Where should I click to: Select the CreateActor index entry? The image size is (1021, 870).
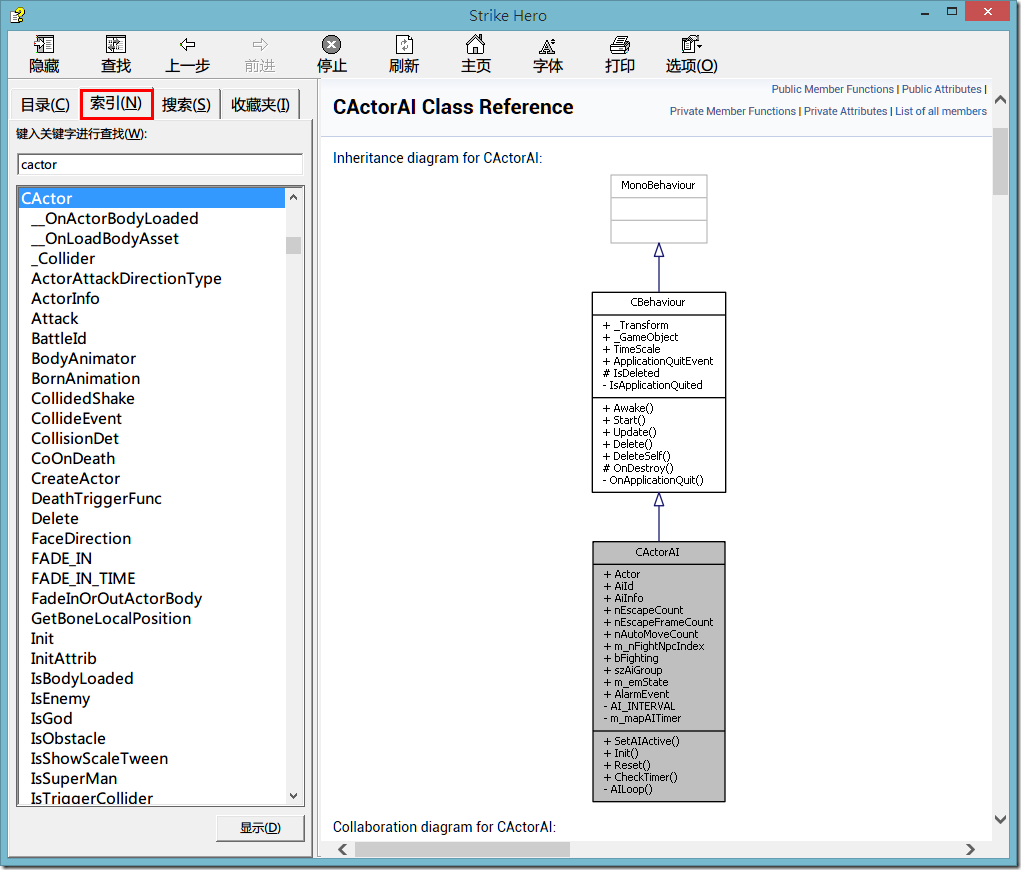click(x=76, y=478)
